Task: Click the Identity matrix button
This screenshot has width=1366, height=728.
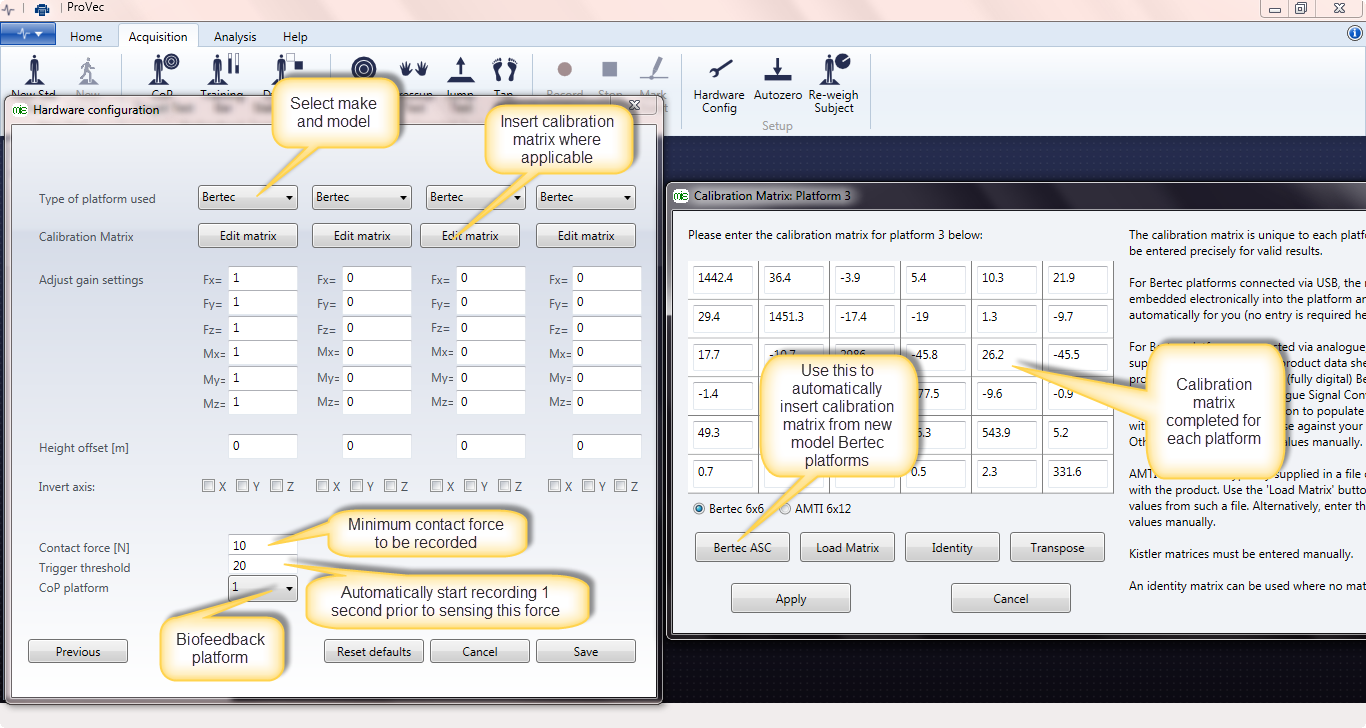Action: point(952,547)
